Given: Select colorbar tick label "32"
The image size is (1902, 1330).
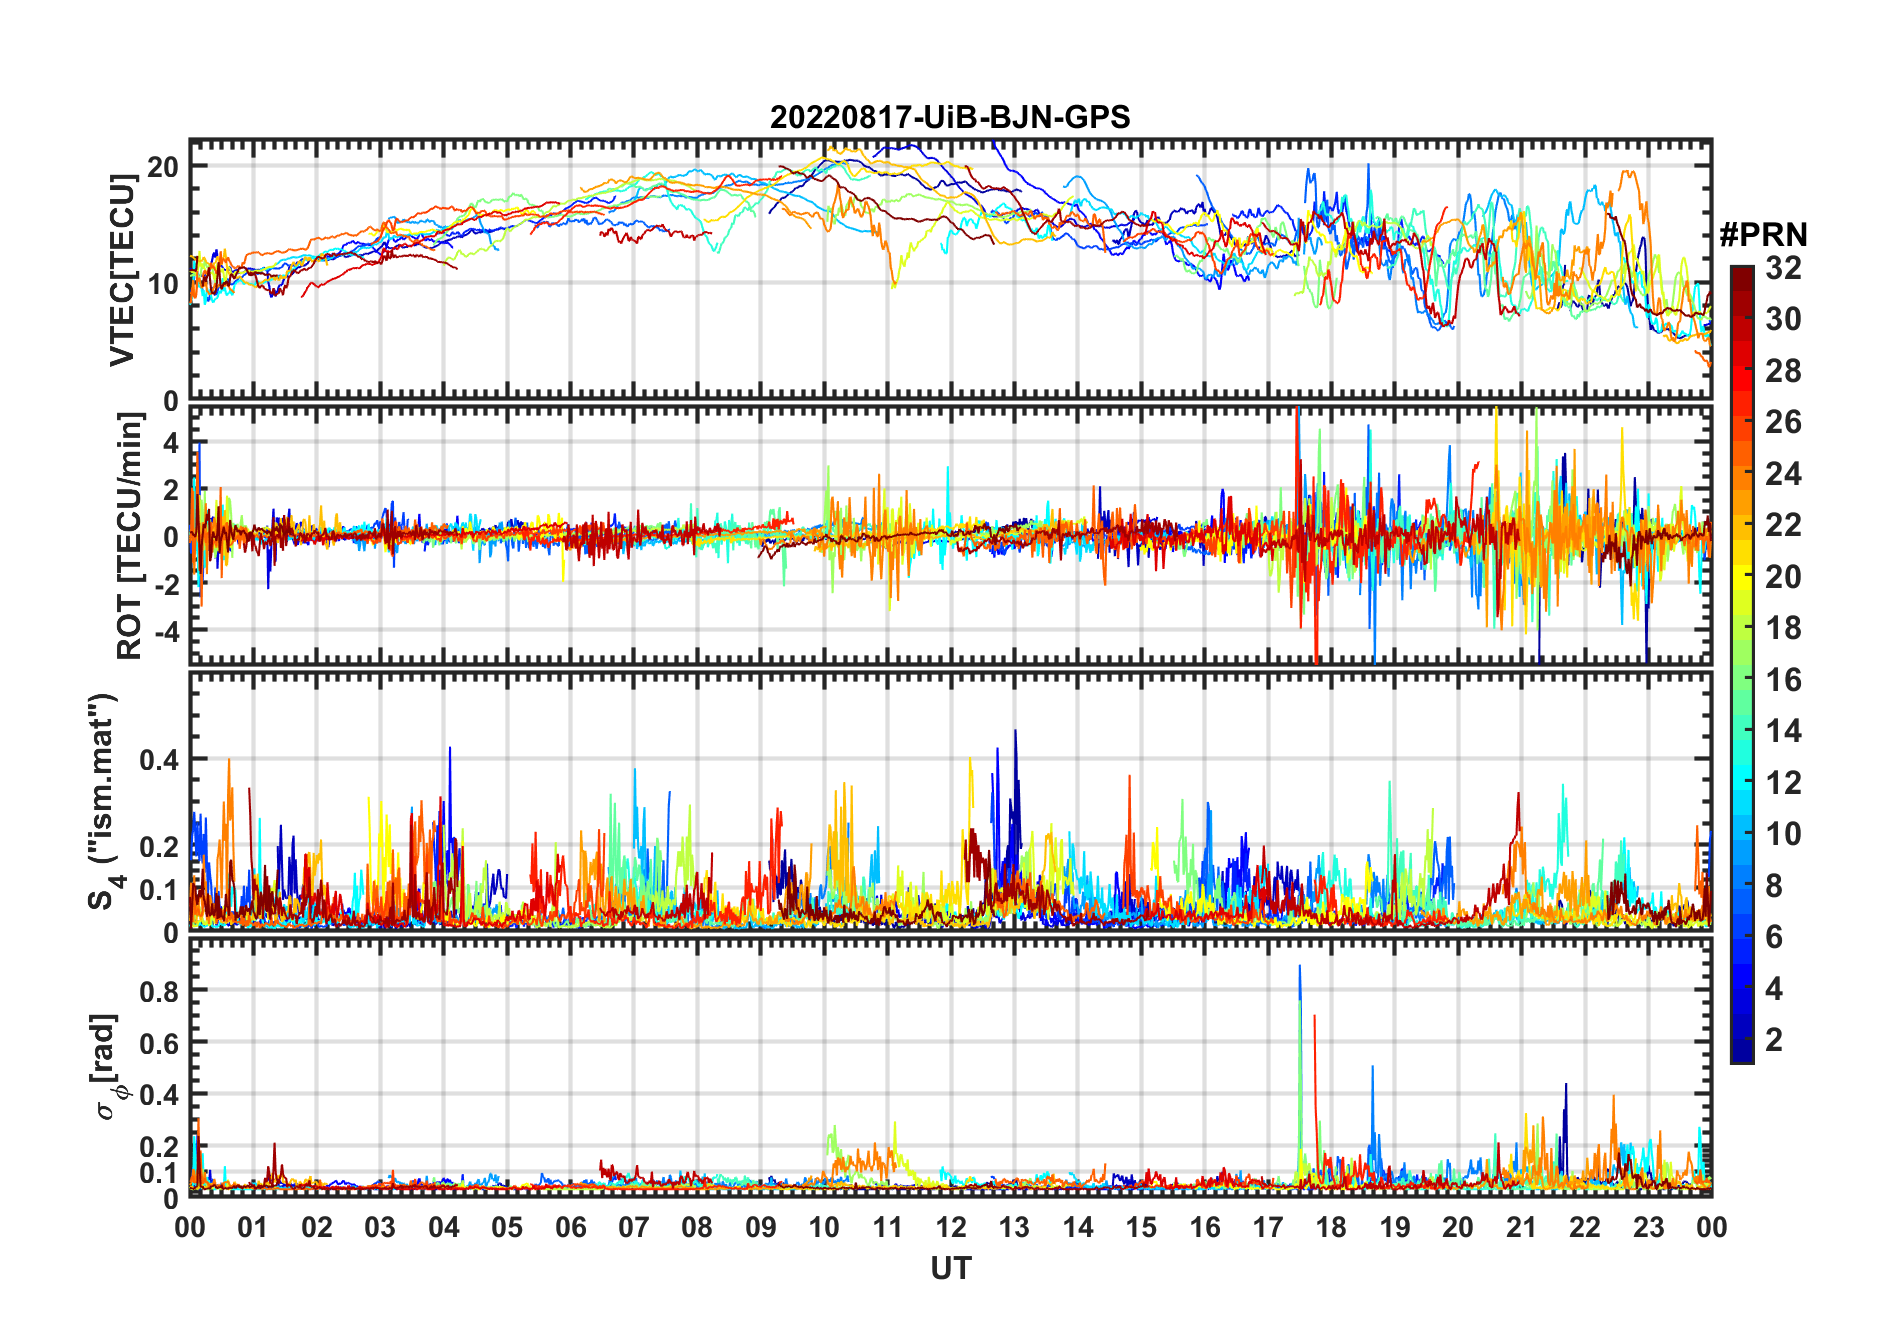Looking at the screenshot, I should point(1783,267).
